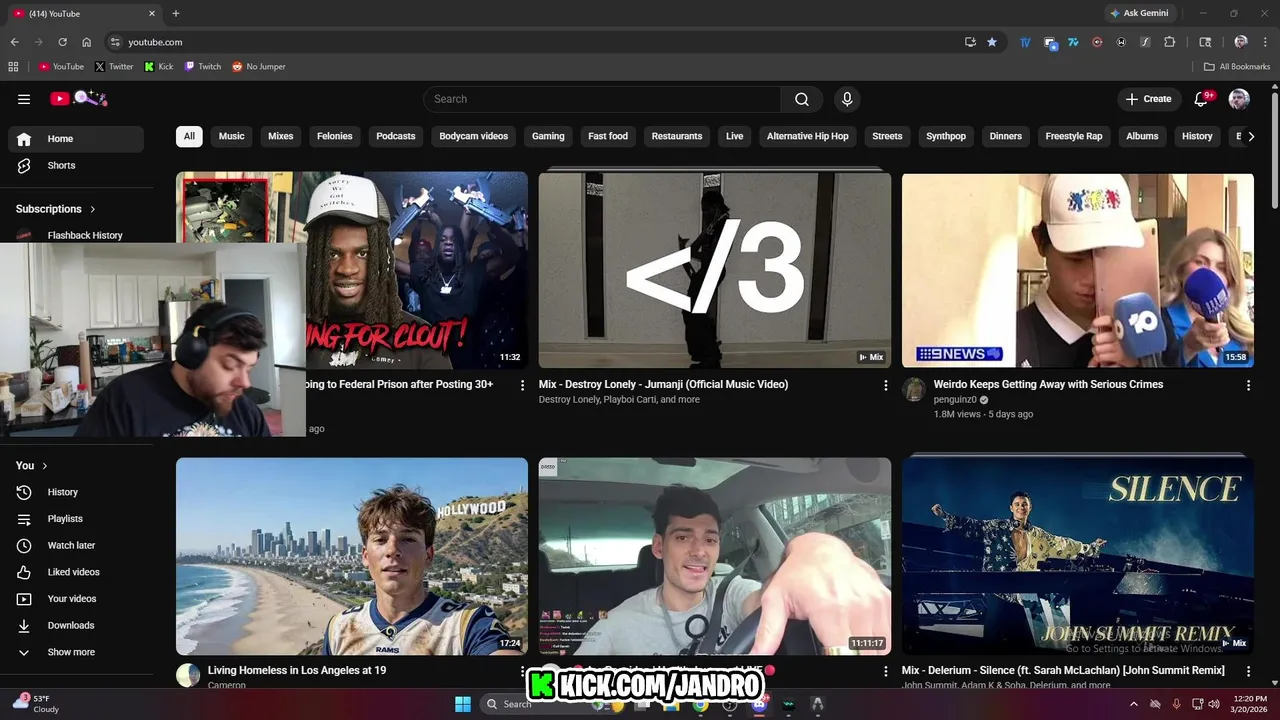The image size is (1280, 720).
Task: Open Shorts in sidebar
Action: [x=76, y=165]
